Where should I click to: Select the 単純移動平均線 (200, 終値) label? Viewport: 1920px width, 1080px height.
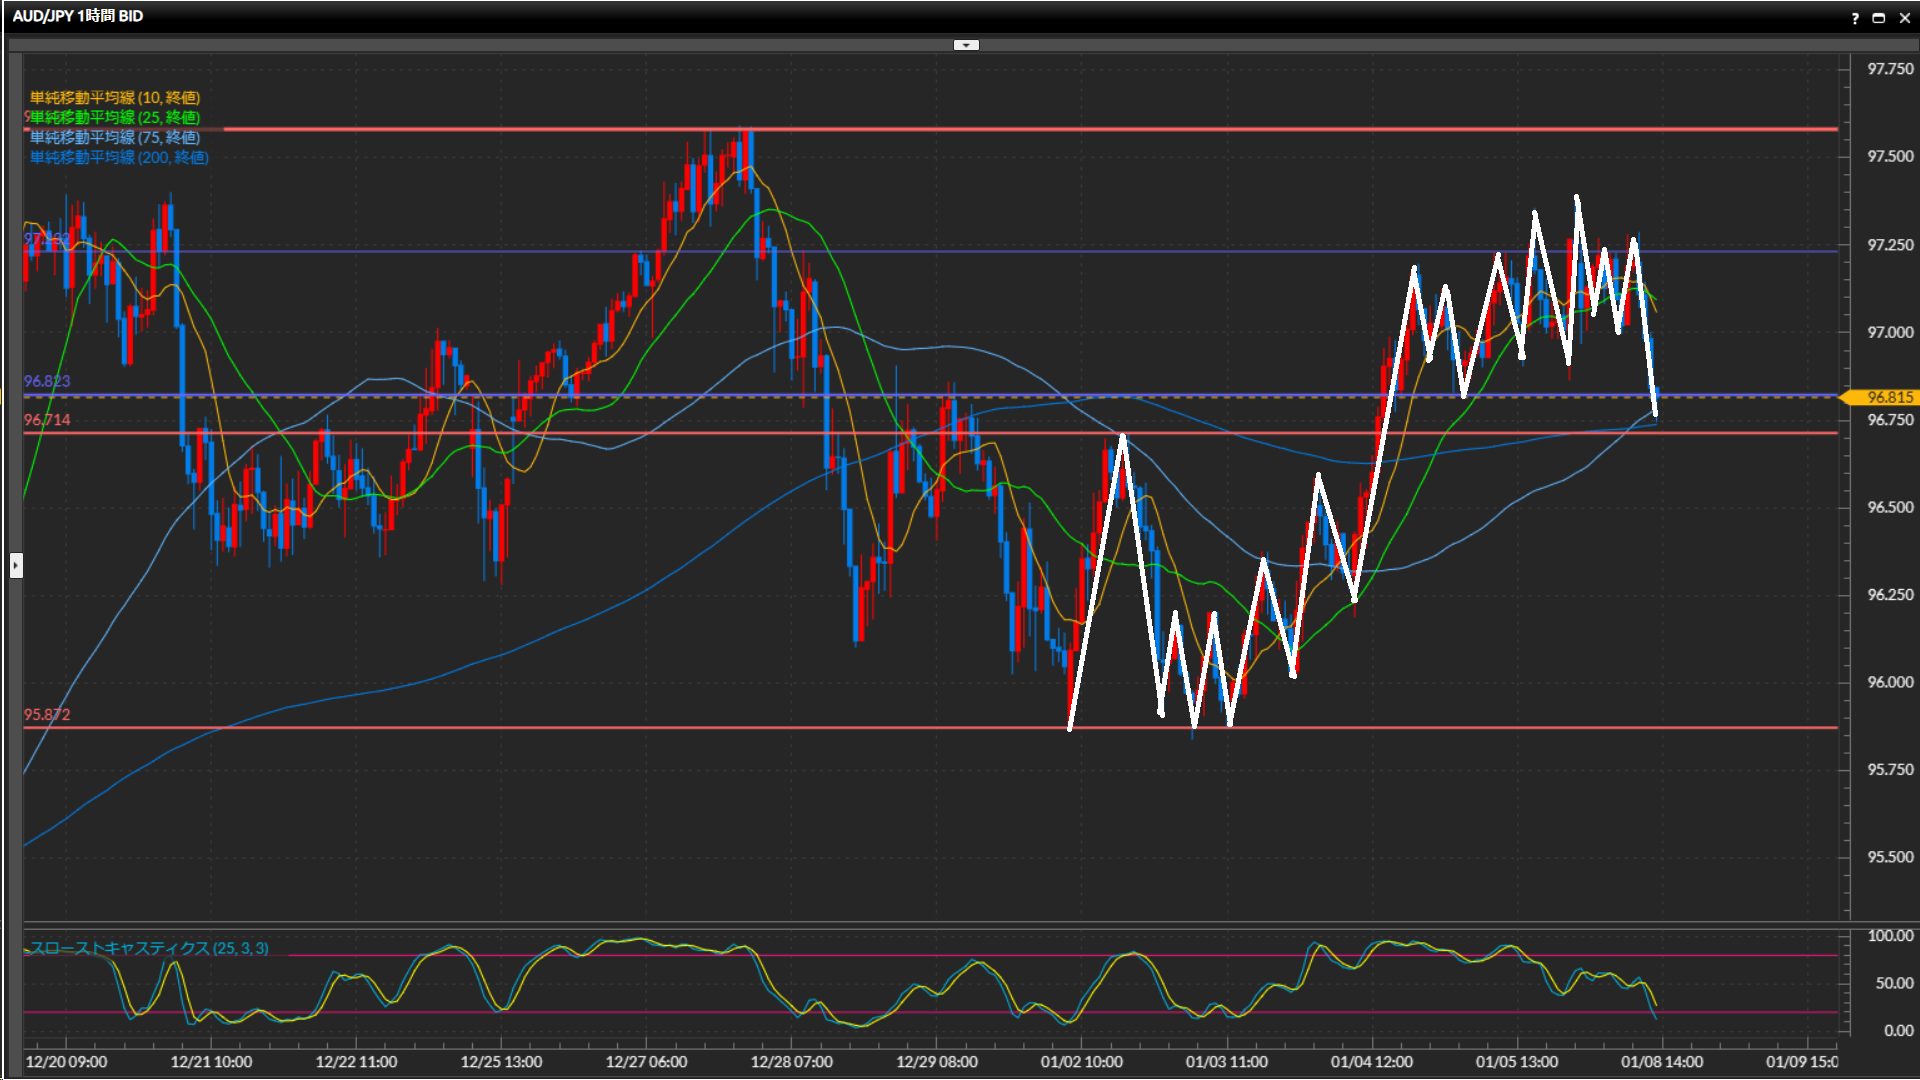point(119,157)
